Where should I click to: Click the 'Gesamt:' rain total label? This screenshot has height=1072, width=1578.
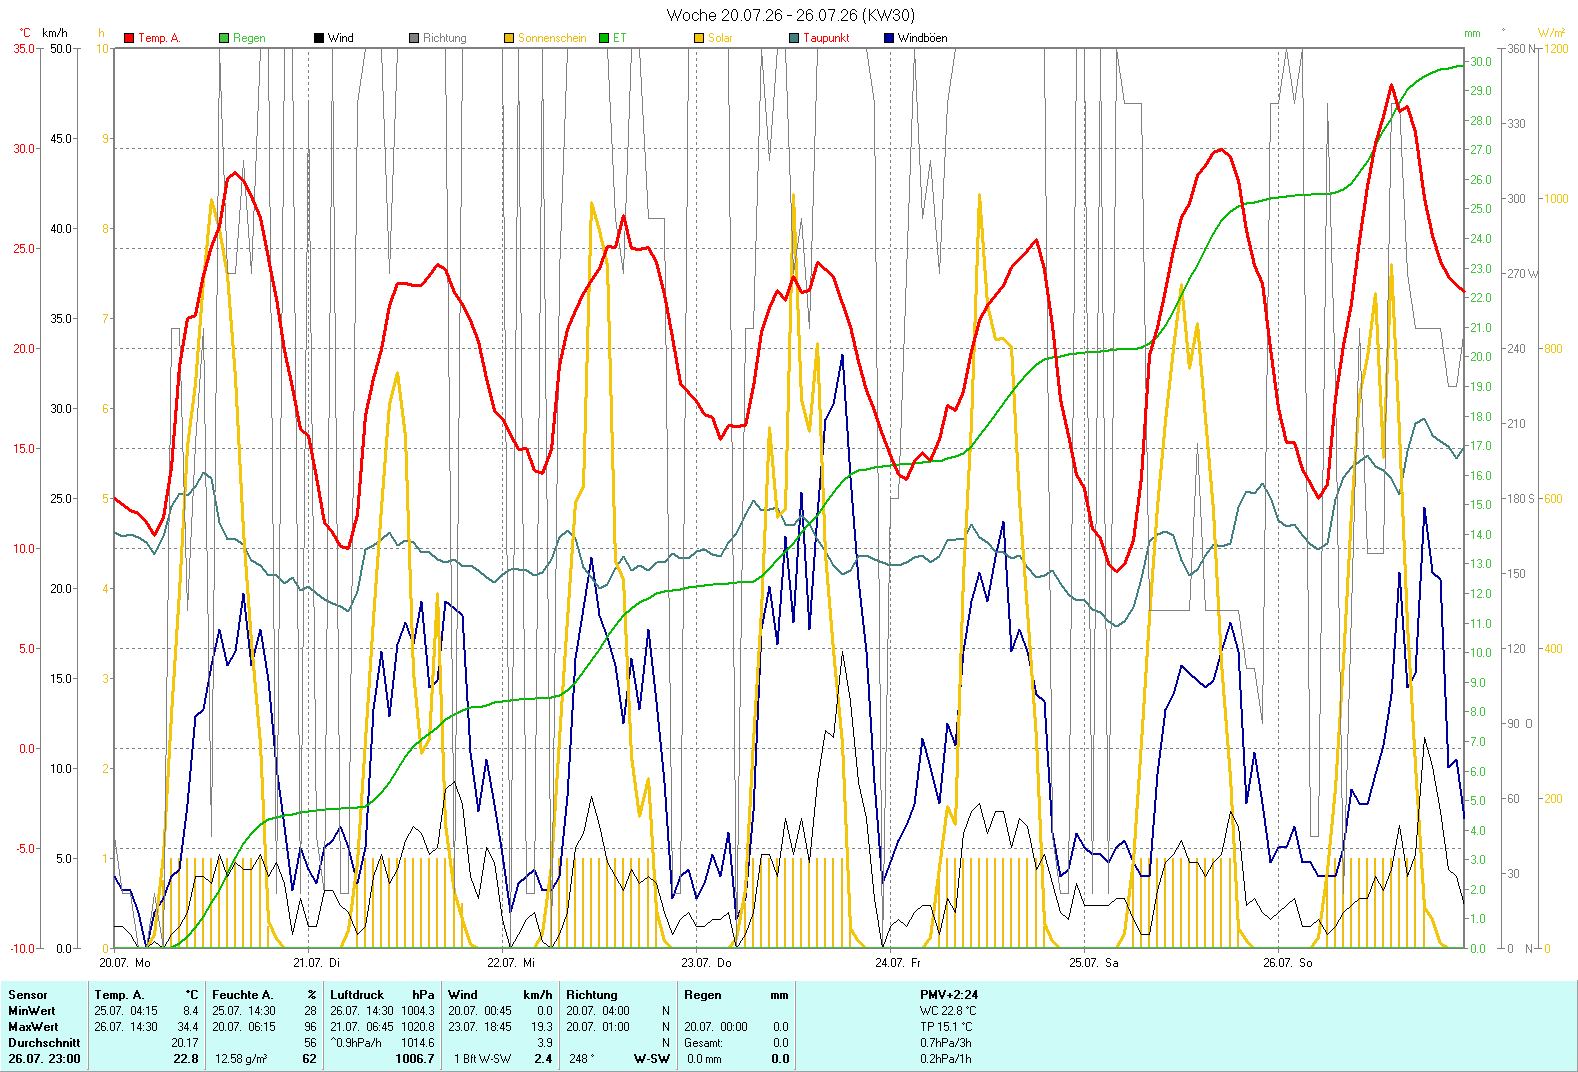point(703,1043)
